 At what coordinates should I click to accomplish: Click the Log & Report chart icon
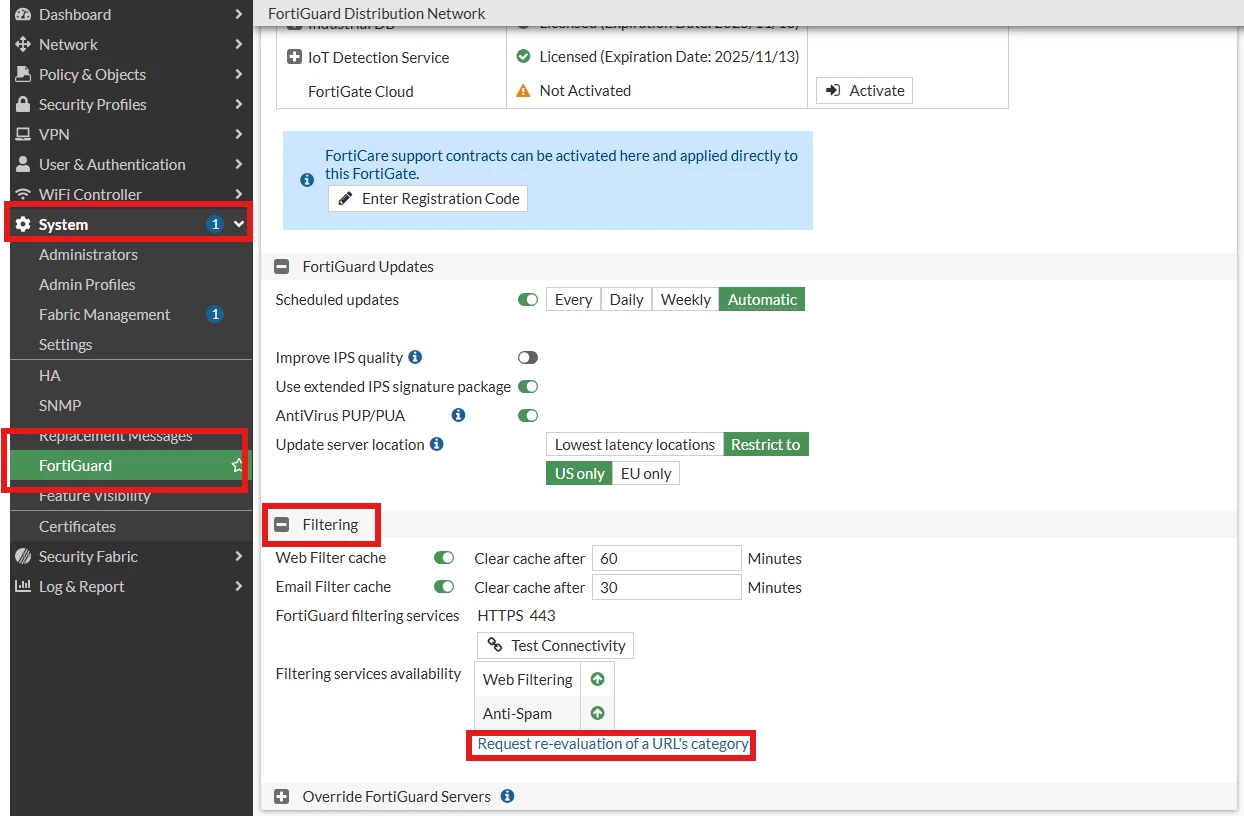coord(23,586)
